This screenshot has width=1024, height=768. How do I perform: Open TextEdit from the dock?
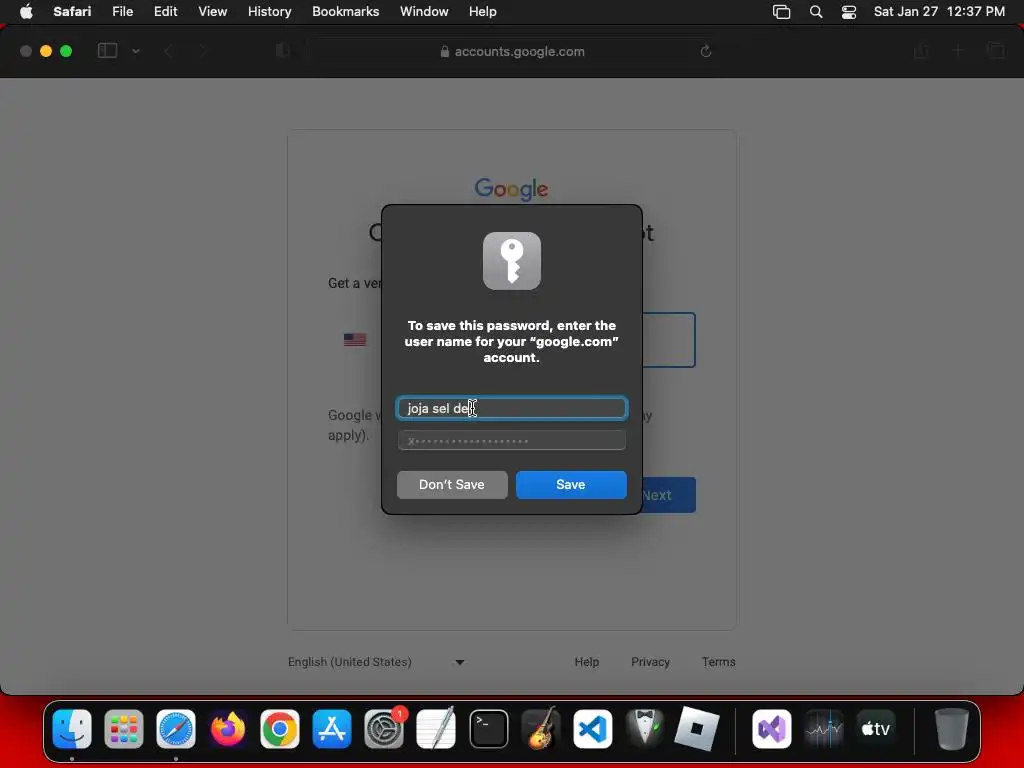pyautogui.click(x=436, y=728)
